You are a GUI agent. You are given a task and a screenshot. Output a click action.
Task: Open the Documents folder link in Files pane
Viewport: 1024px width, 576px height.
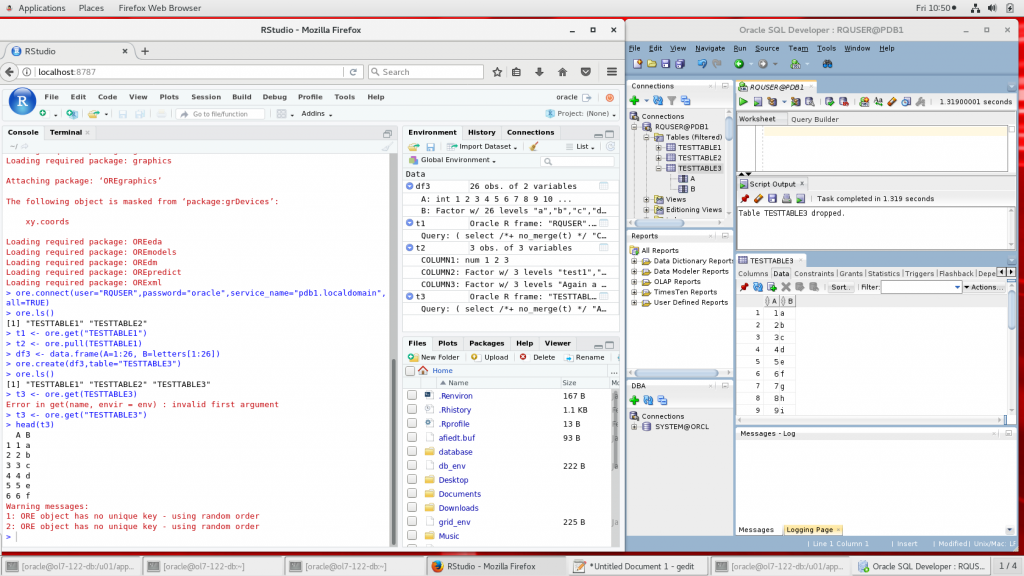coord(460,494)
